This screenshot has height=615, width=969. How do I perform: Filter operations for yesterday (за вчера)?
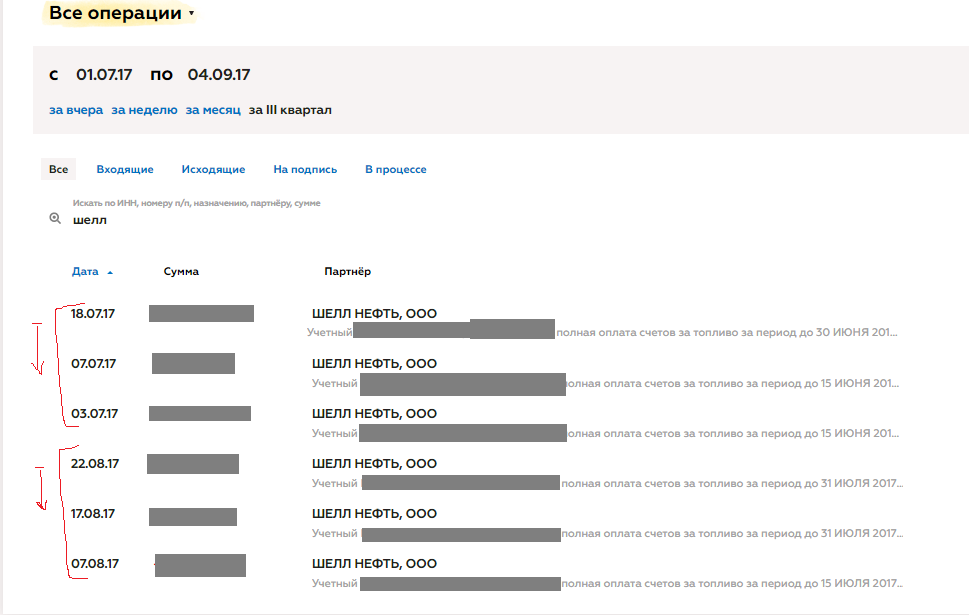tap(76, 110)
